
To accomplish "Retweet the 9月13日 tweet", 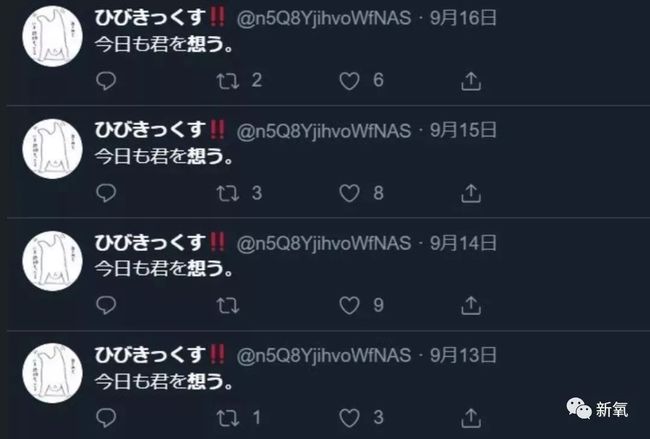I will coord(228,418).
